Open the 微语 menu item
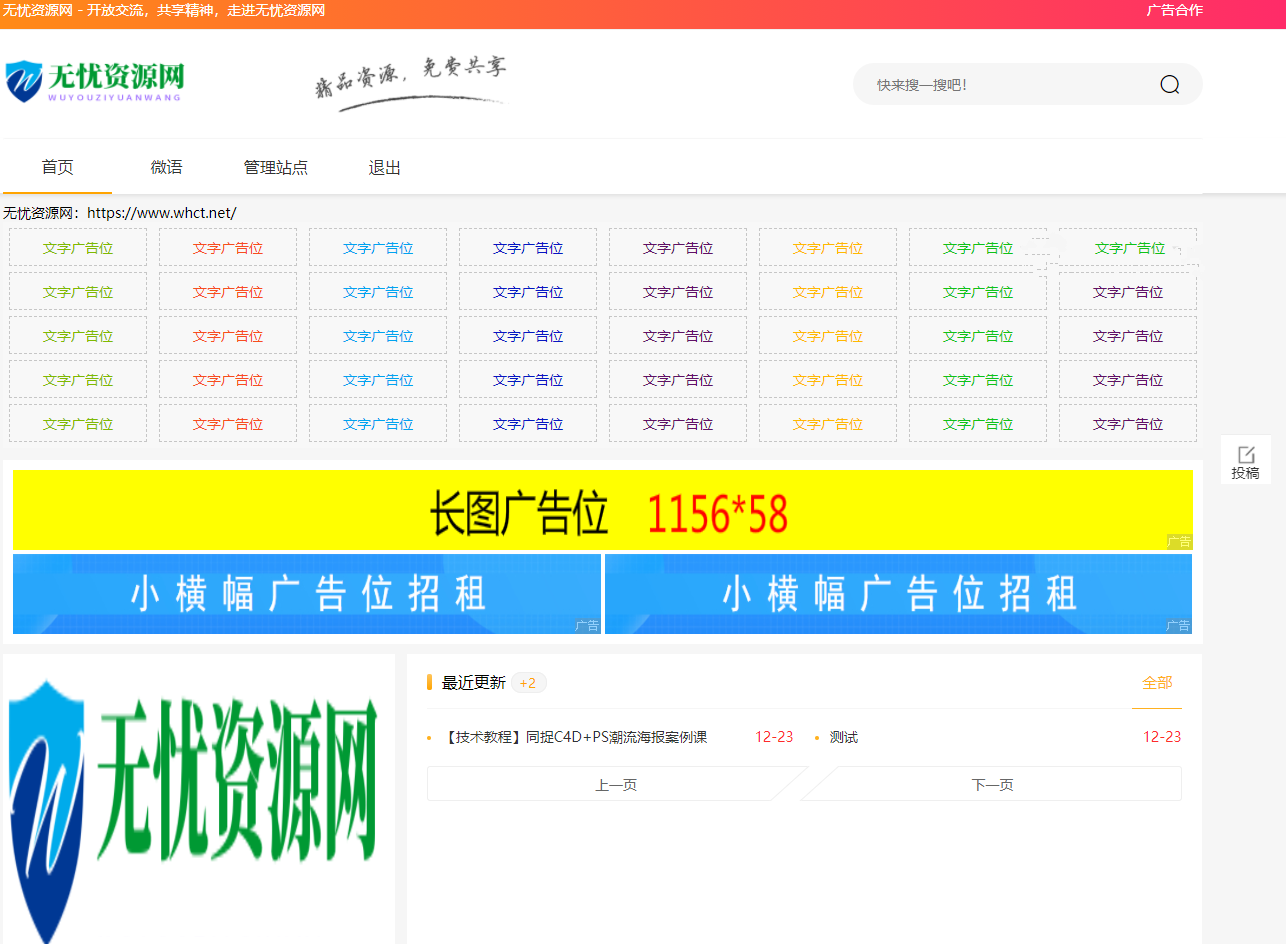Viewport: 1286px width, 944px height. click(166, 168)
